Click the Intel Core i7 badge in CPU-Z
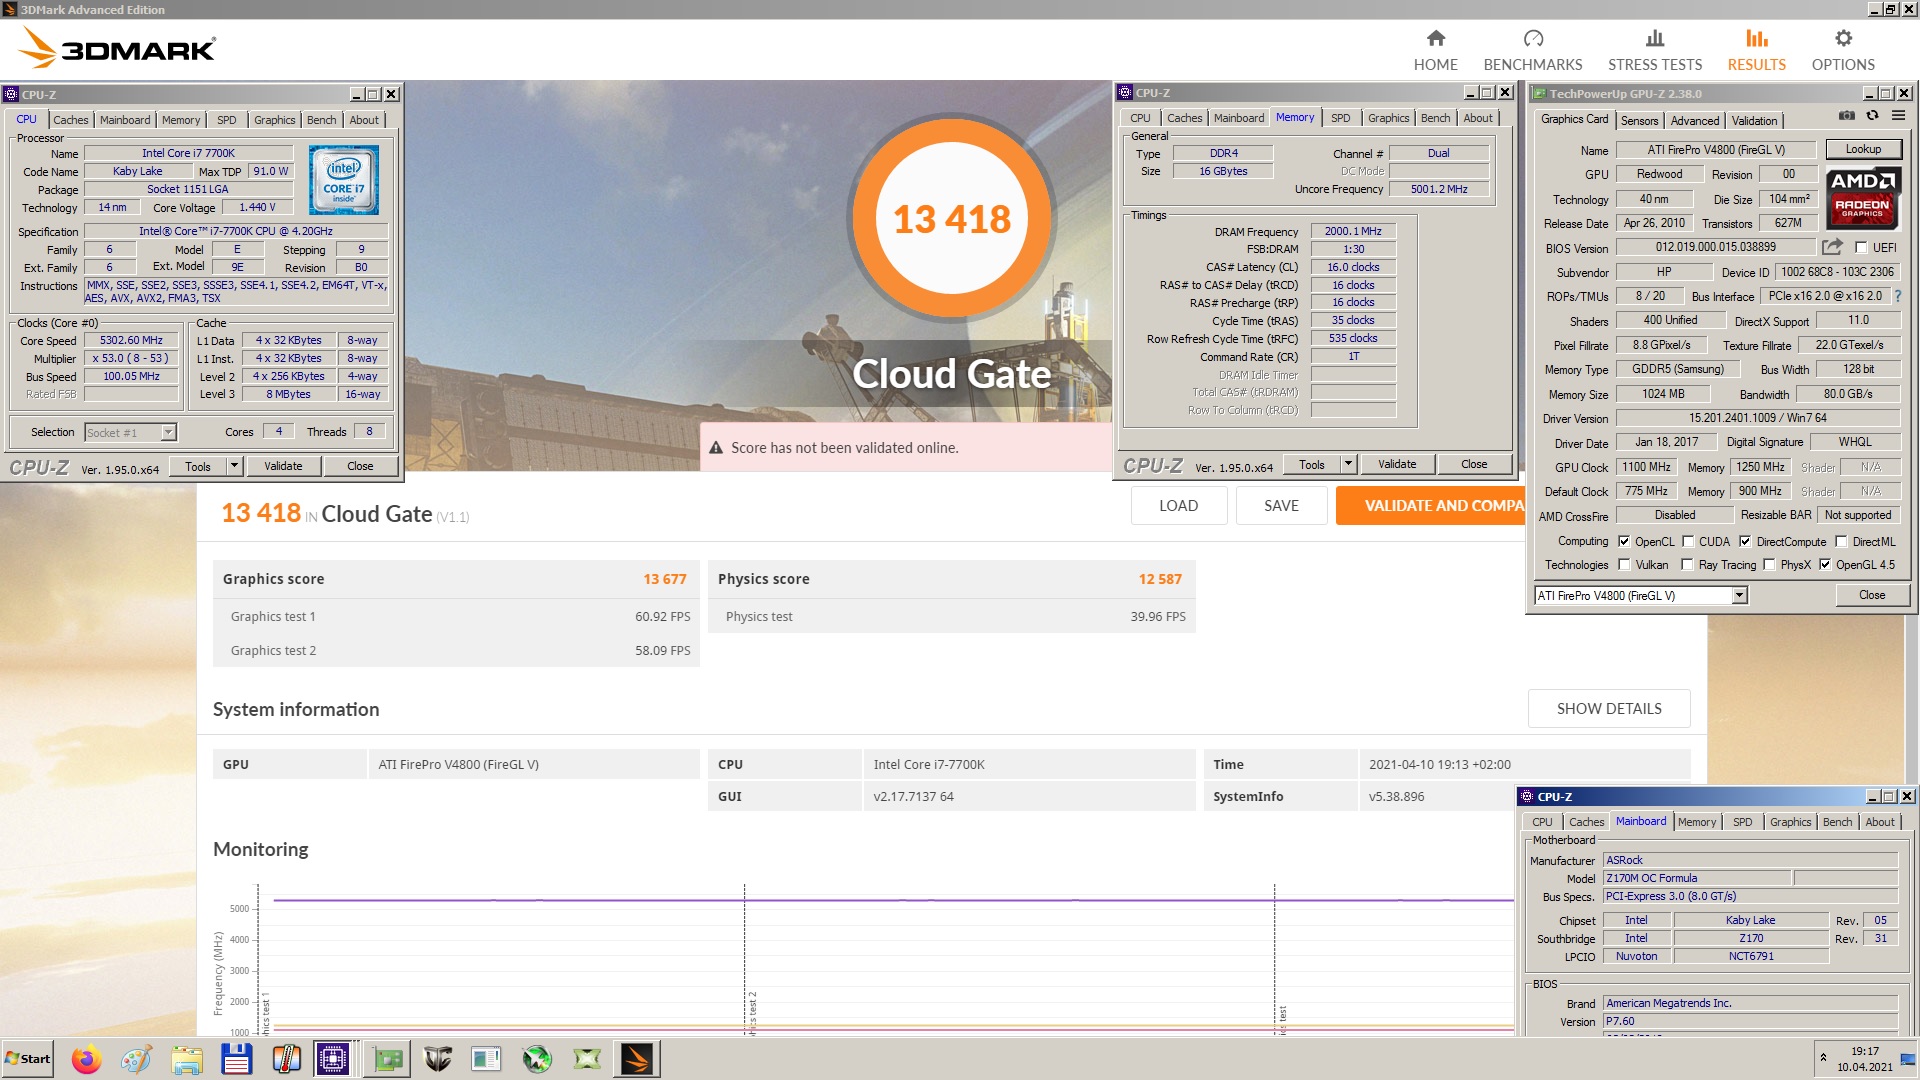This screenshot has width=1920, height=1080. [344, 180]
